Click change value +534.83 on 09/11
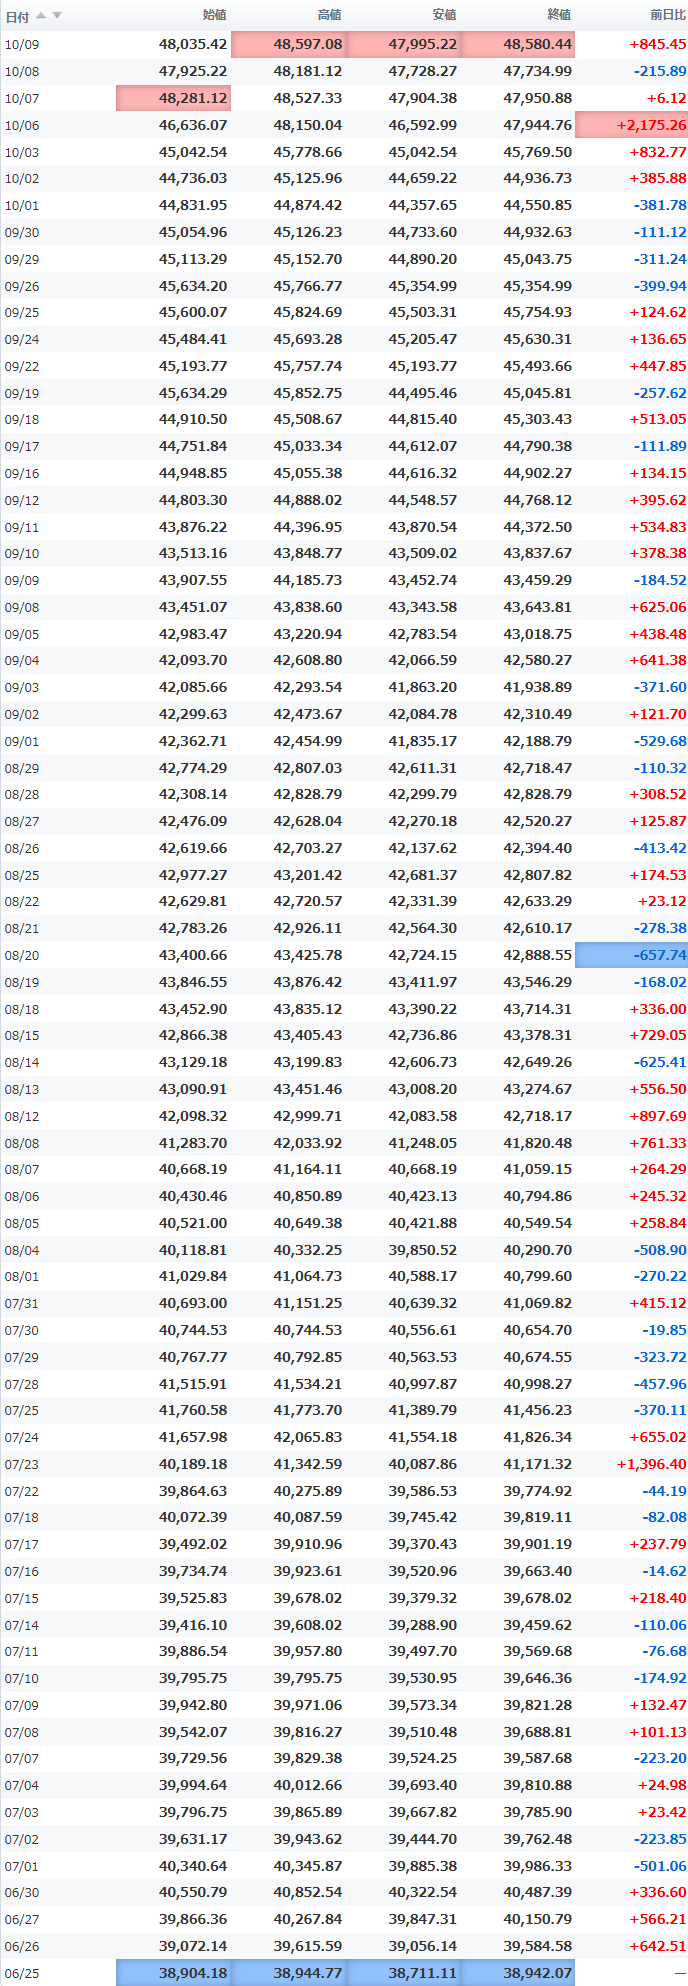Image resolution: width=688 pixels, height=1986 pixels. coord(658,527)
